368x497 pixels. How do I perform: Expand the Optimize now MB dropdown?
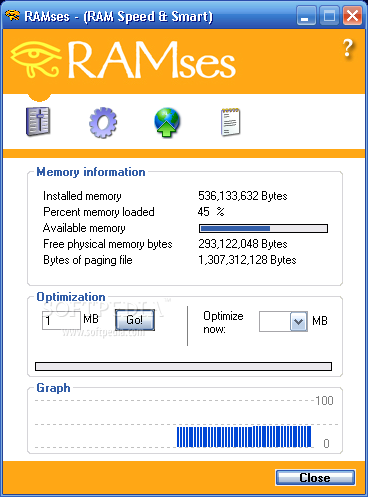click(x=299, y=321)
